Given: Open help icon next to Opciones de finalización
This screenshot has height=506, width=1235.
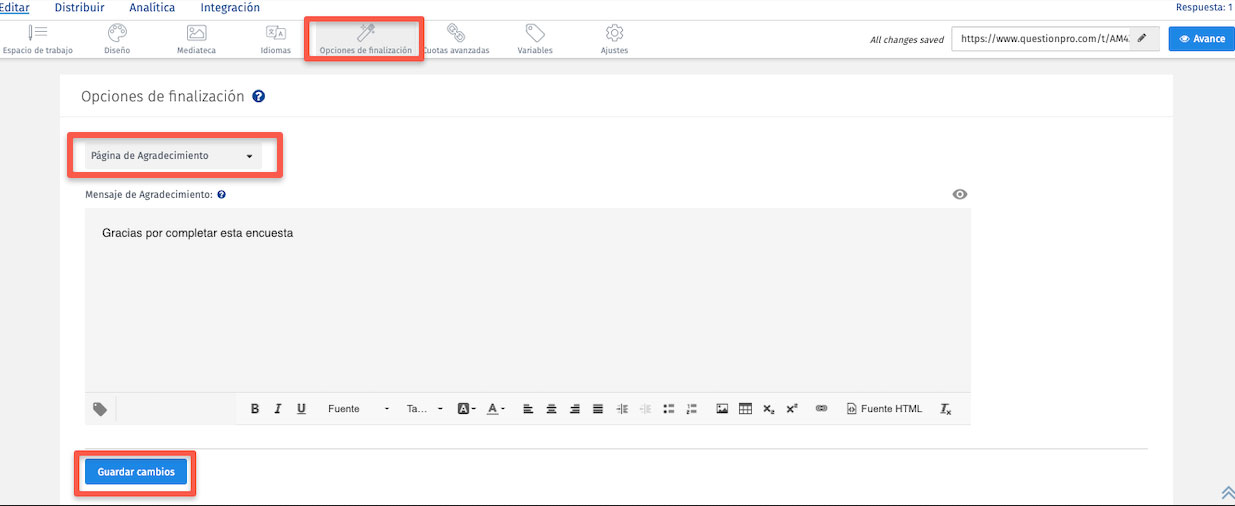Looking at the screenshot, I should point(259,97).
